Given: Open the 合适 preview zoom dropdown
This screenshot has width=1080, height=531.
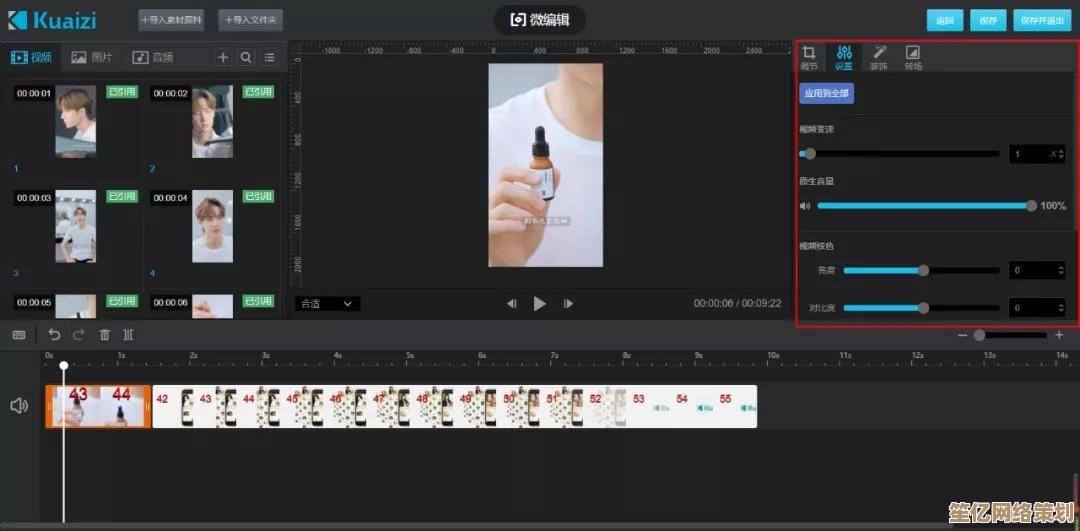Looking at the screenshot, I should [327, 303].
